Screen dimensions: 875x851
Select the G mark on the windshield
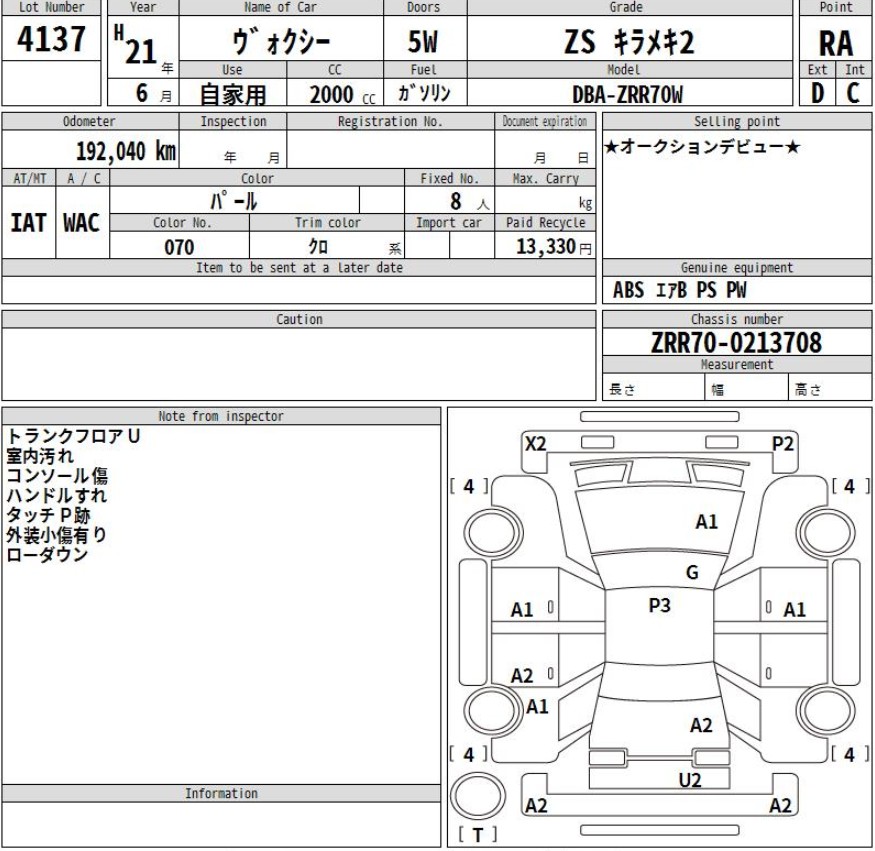(691, 573)
